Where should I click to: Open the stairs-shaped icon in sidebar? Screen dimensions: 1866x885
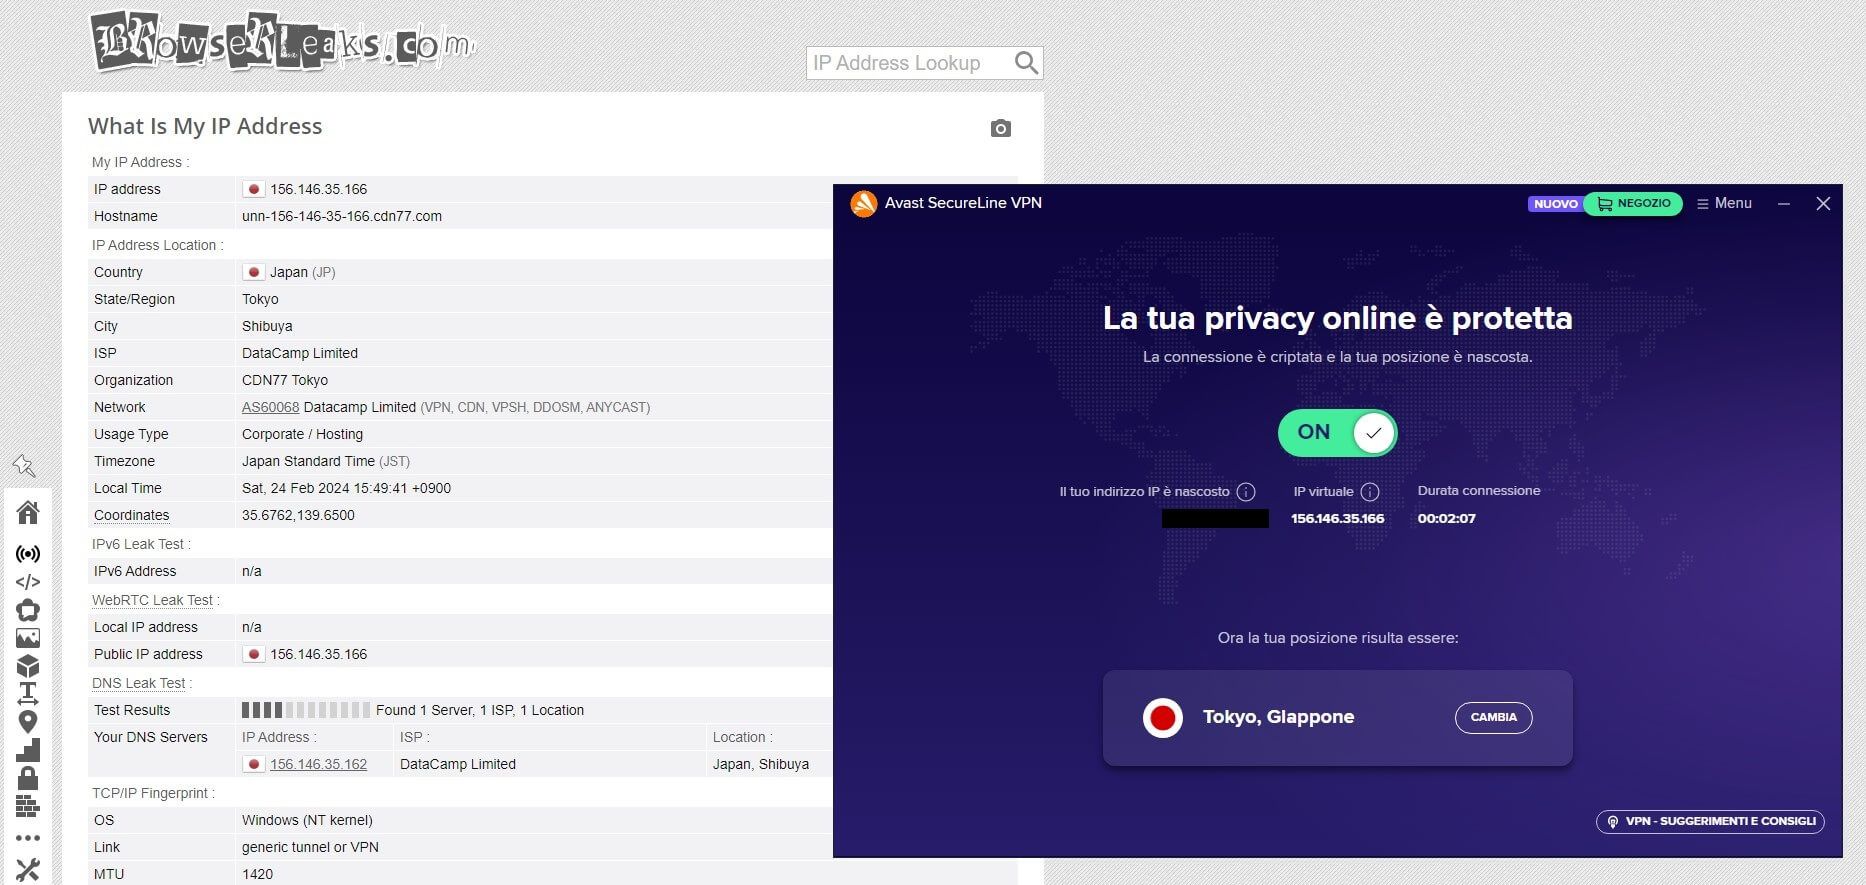pos(28,750)
